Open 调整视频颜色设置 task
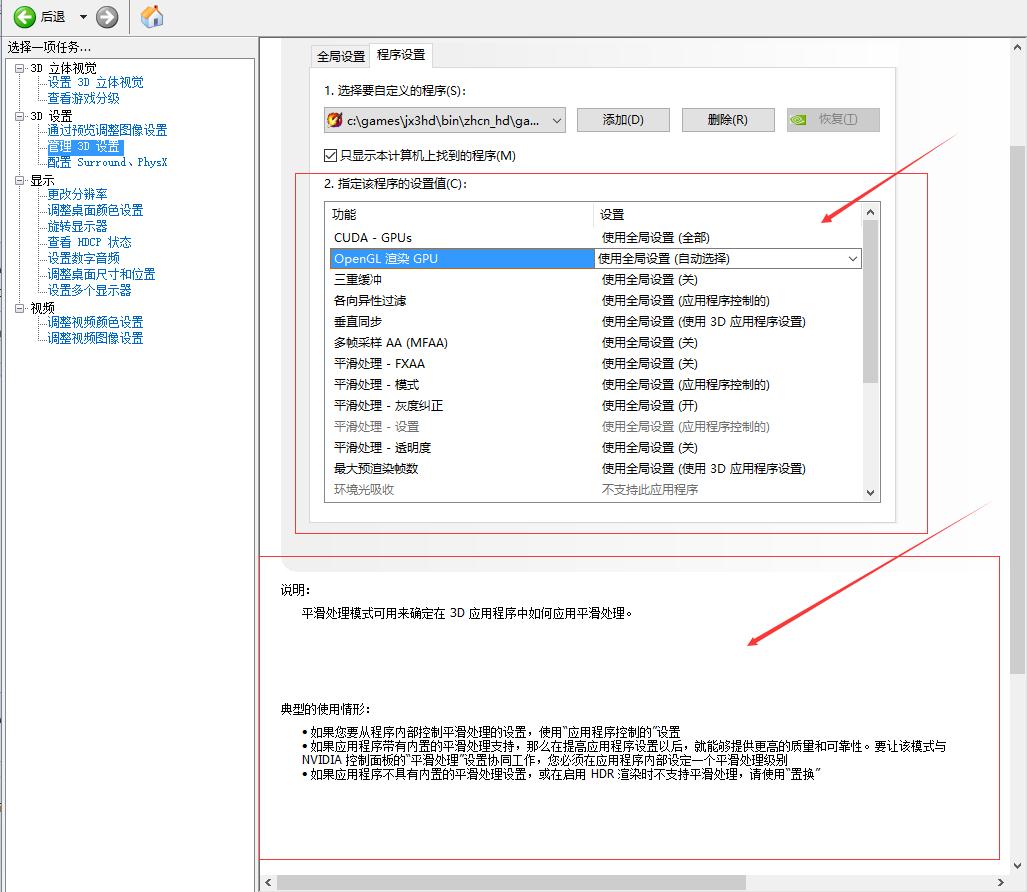This screenshot has height=892, width=1027. (95, 322)
